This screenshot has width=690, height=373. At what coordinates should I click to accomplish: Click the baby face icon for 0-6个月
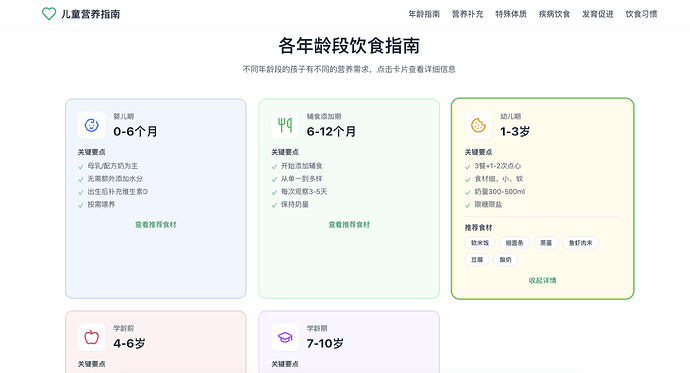point(92,125)
